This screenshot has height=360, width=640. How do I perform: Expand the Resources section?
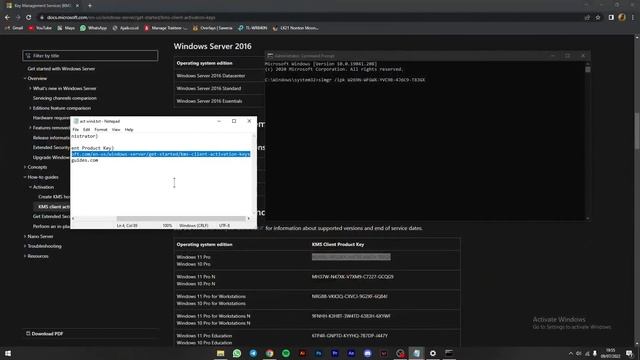[x=25, y=256]
